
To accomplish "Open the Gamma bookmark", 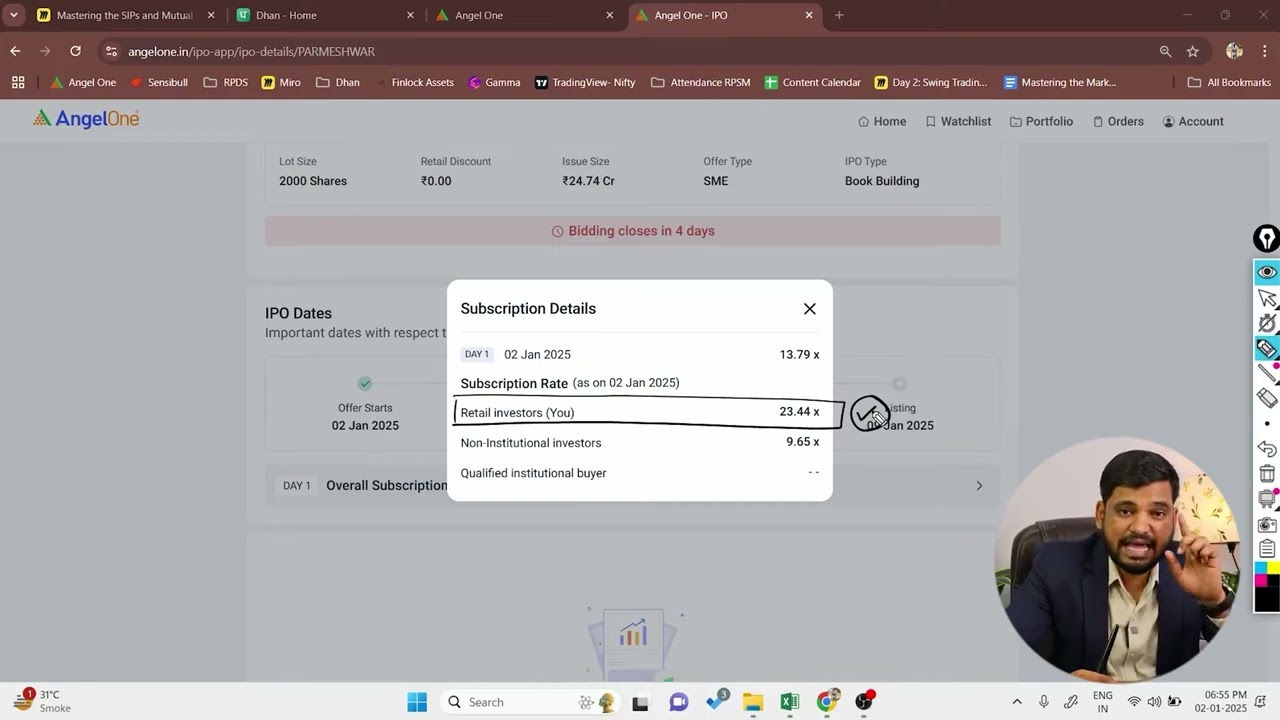I will tap(494, 82).
